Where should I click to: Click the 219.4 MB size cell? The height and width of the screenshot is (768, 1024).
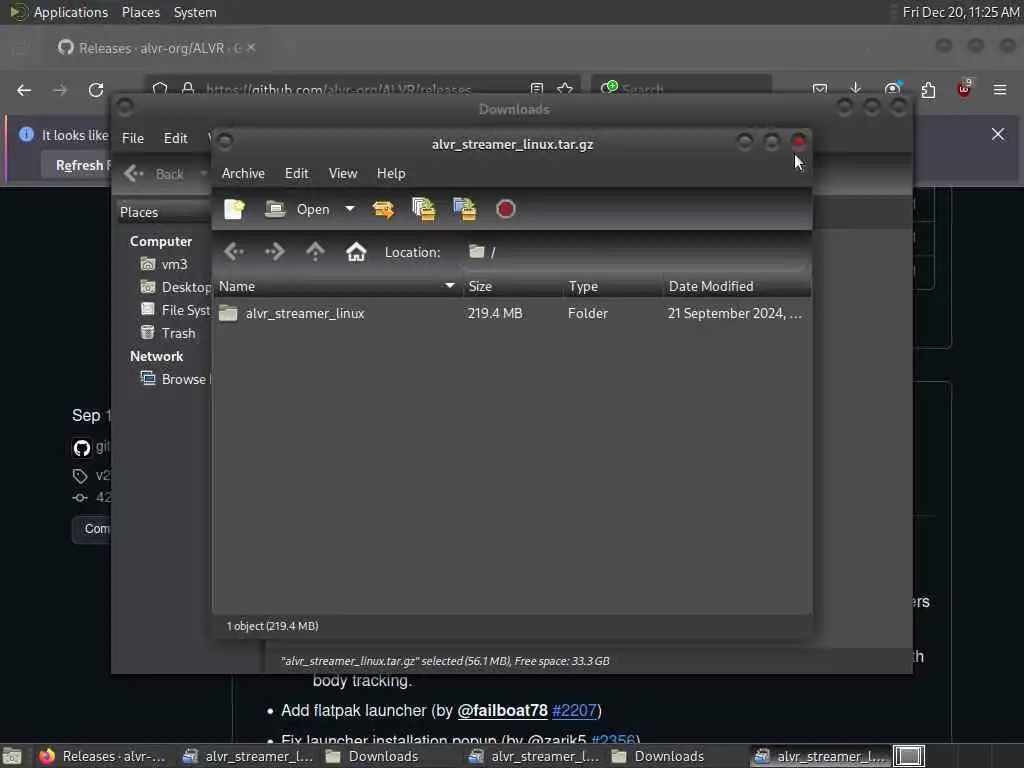(494, 313)
